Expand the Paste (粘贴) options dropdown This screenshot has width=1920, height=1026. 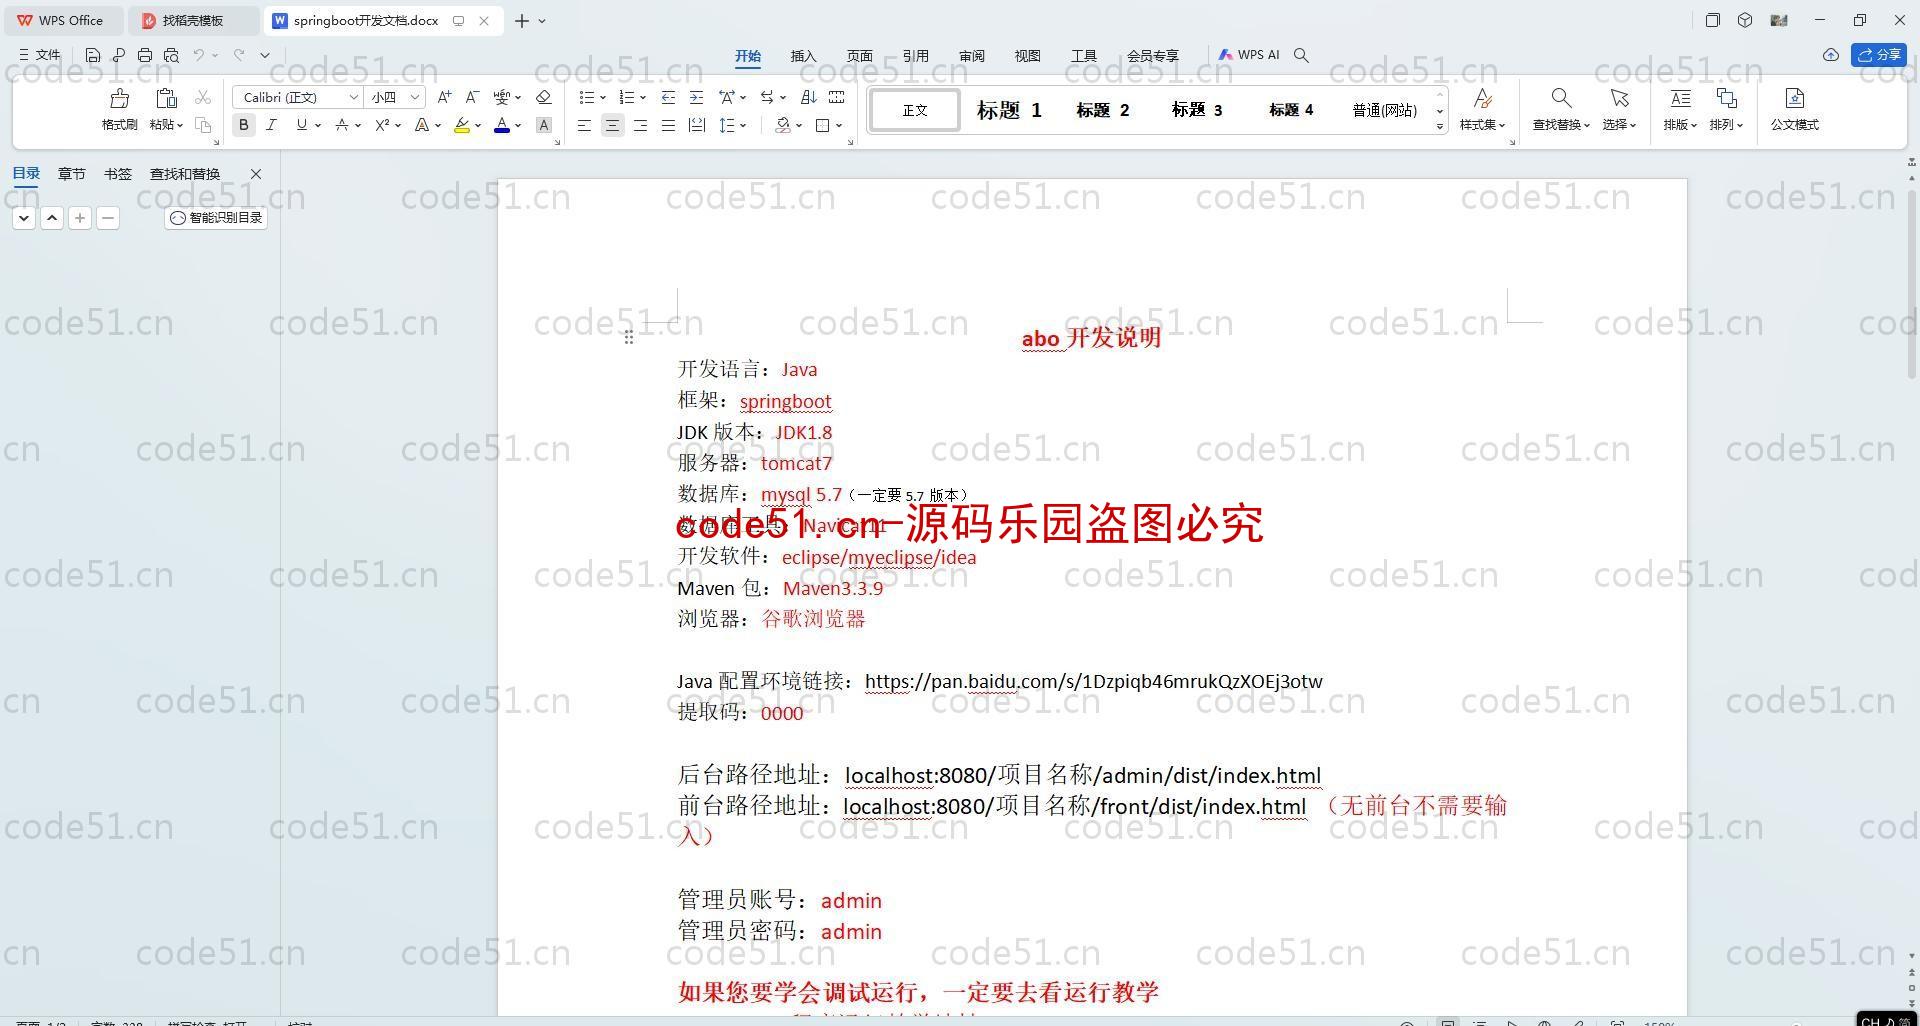(166, 125)
